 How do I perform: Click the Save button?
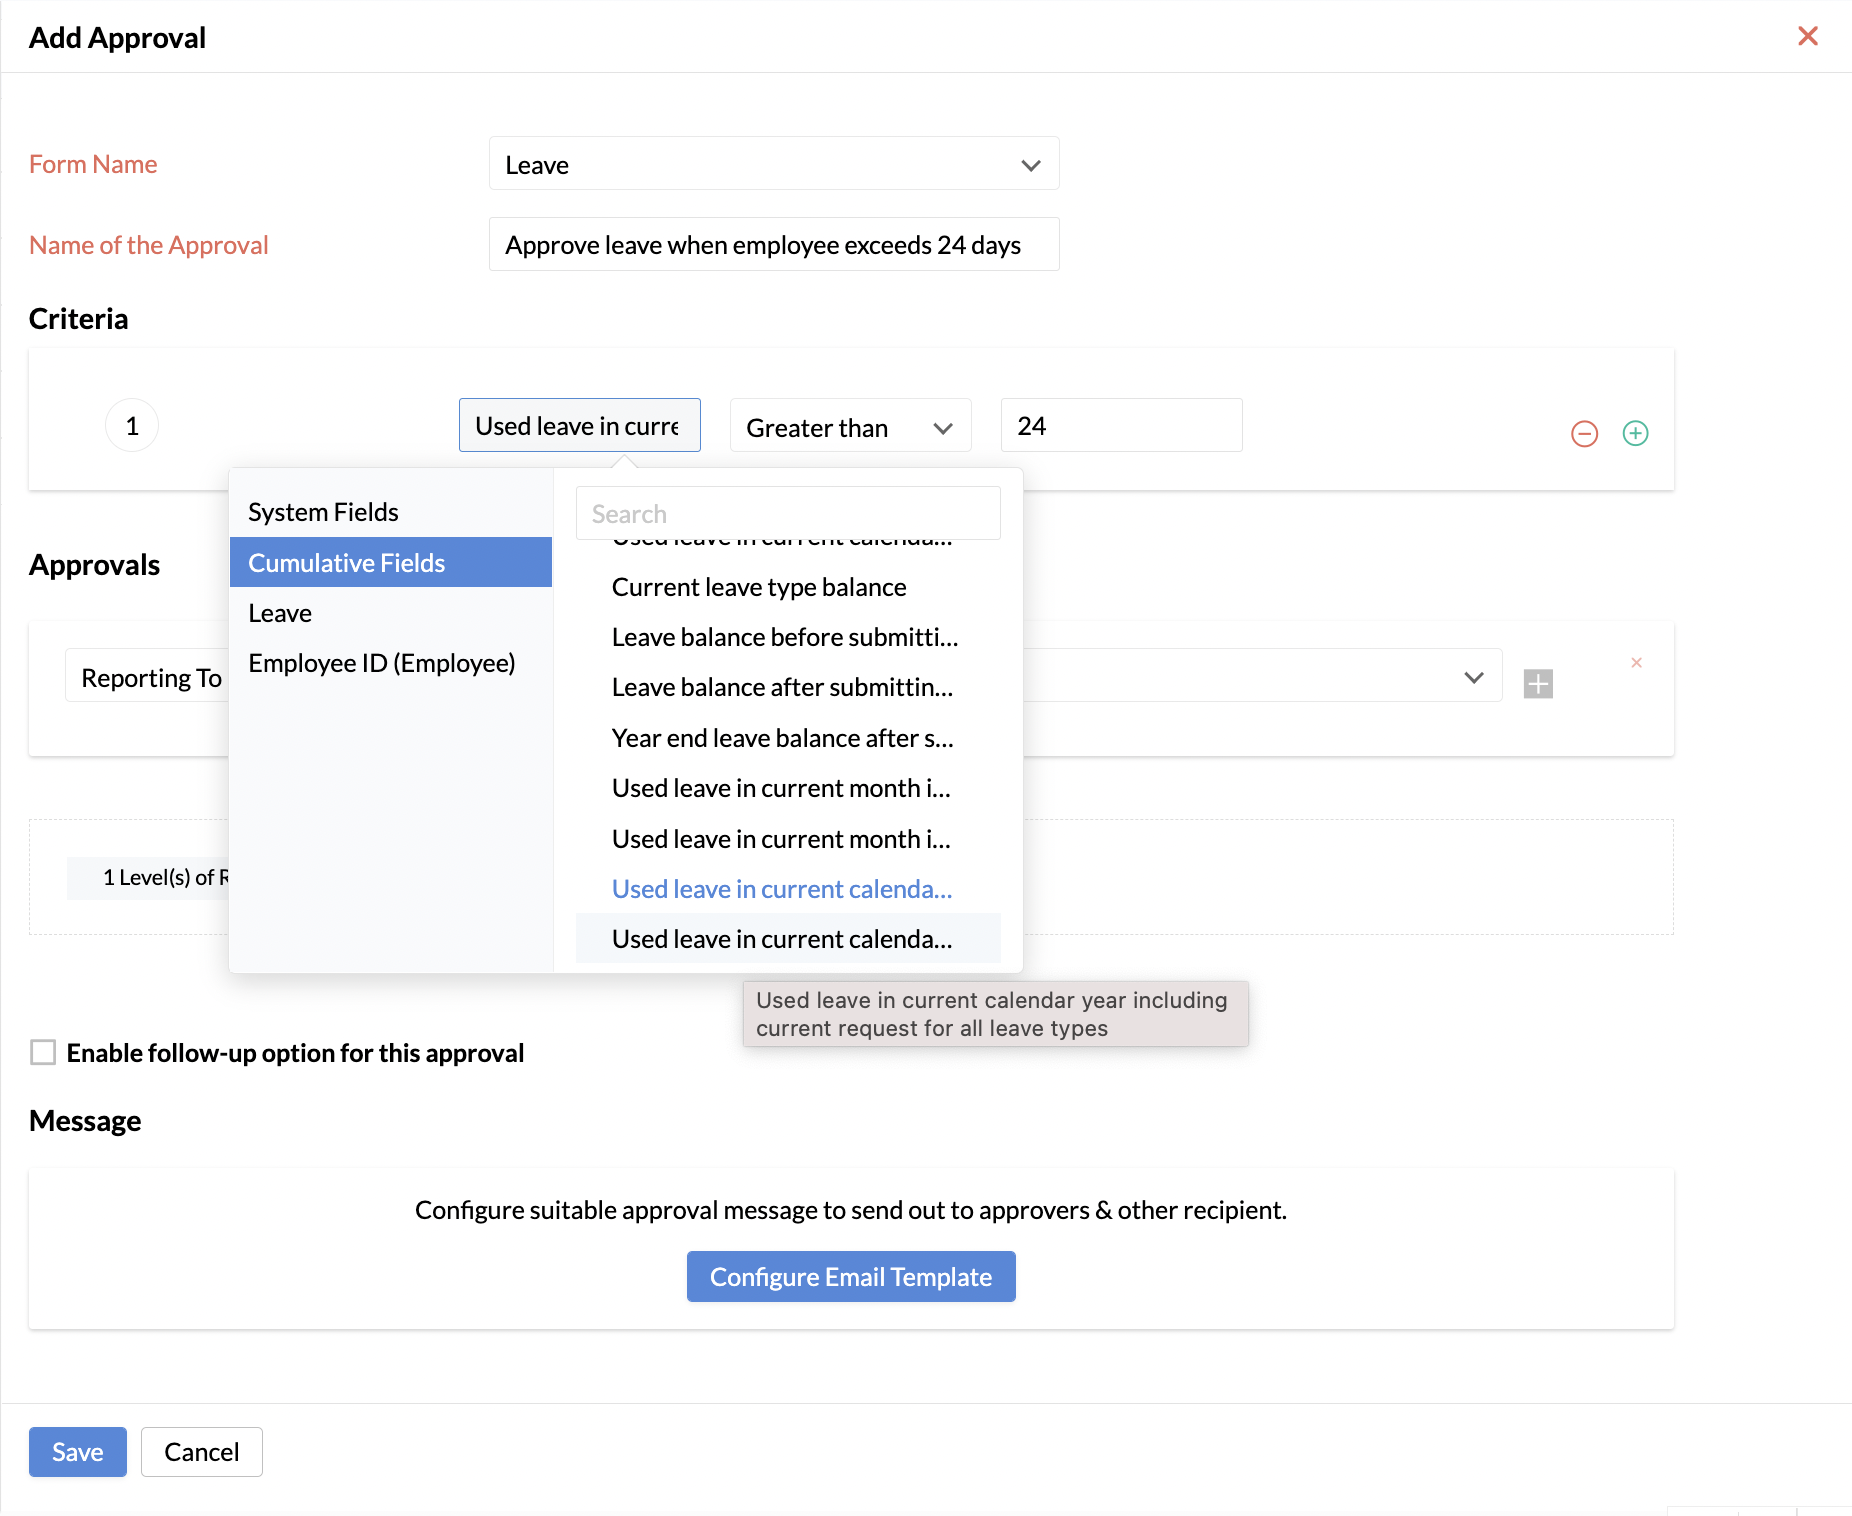click(x=78, y=1451)
